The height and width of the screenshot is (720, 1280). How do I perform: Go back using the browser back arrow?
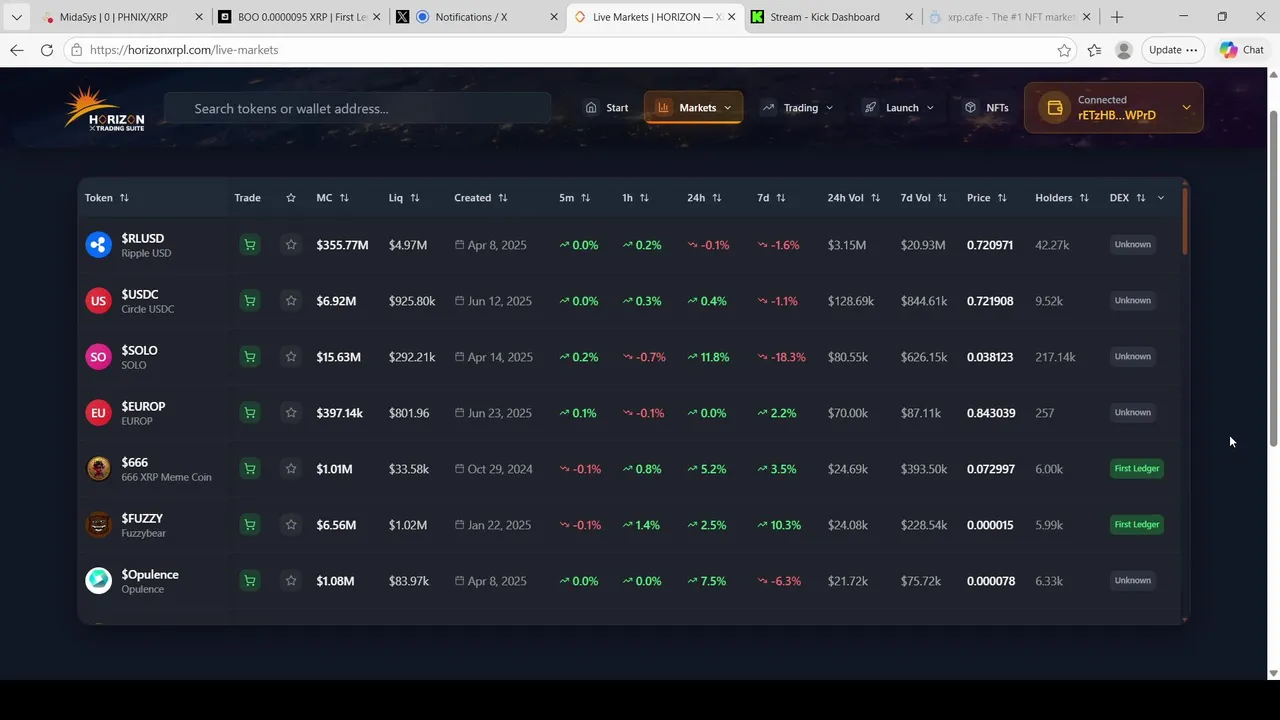pyautogui.click(x=16, y=50)
